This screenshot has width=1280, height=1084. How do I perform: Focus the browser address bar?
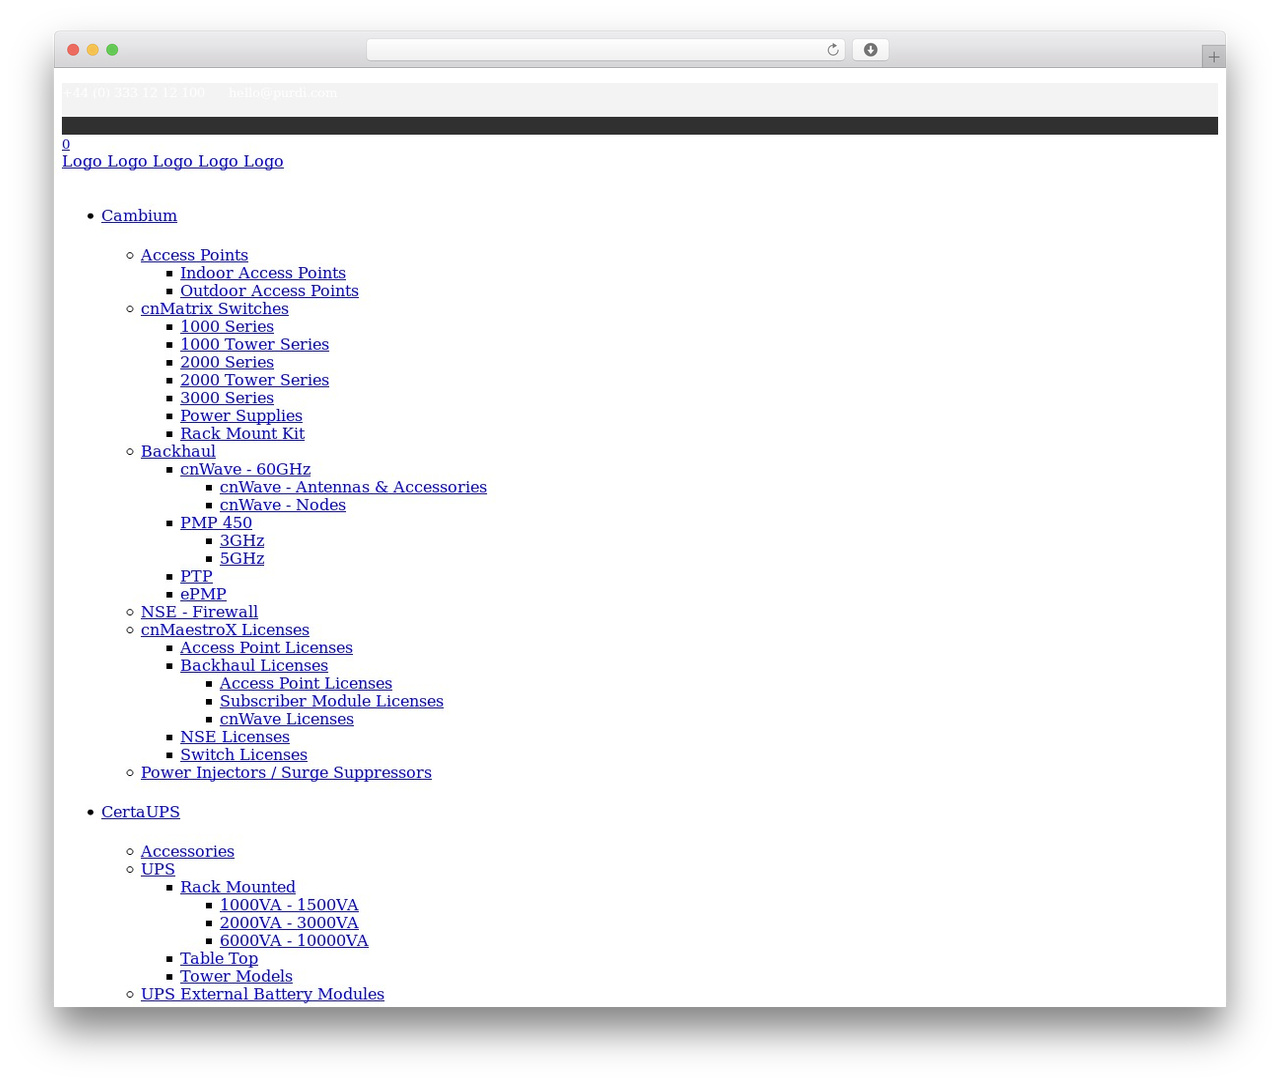point(605,50)
